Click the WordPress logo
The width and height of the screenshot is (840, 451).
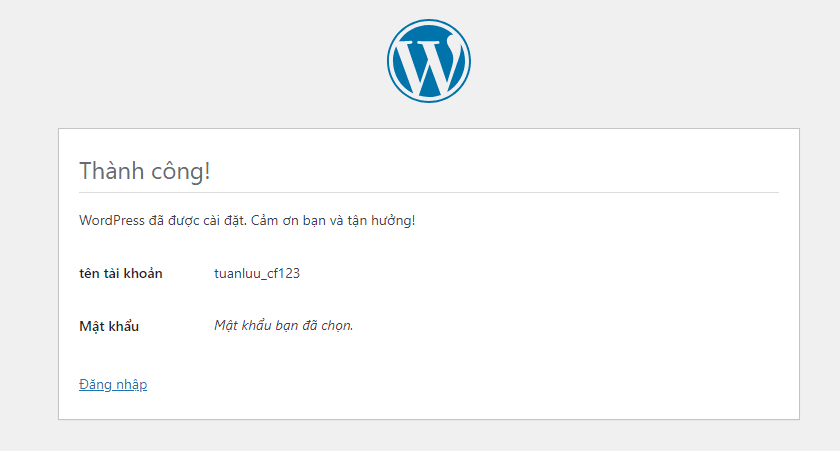click(x=429, y=61)
